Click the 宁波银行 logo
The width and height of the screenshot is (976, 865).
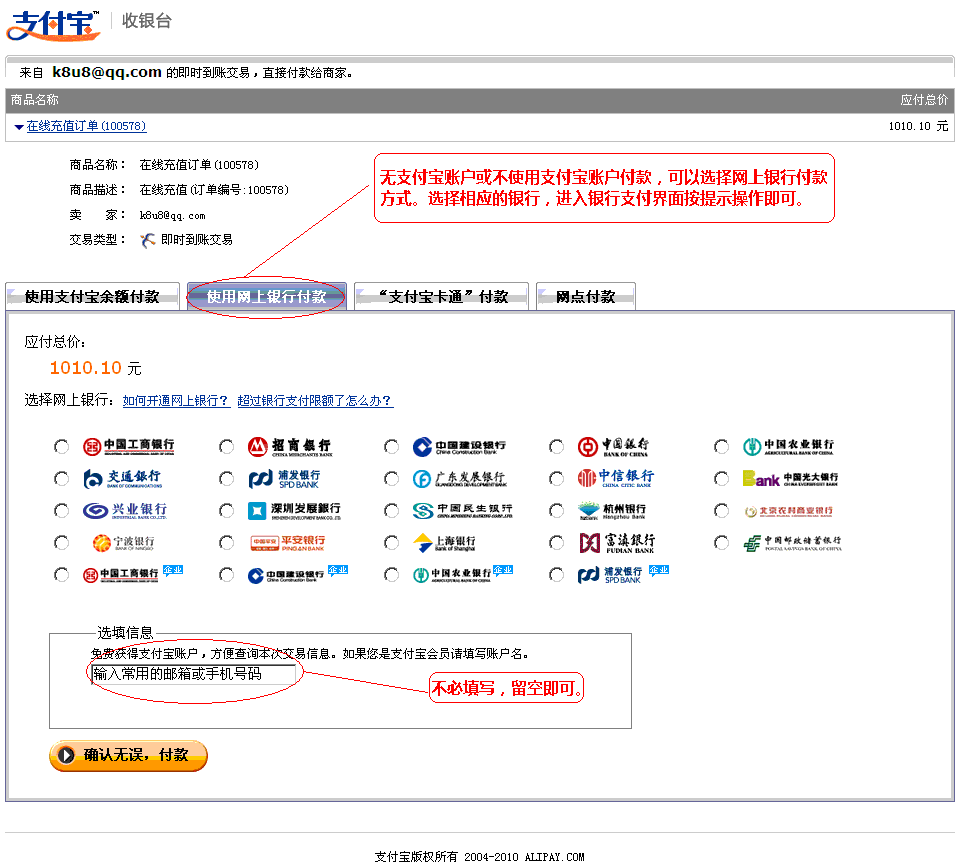point(123,543)
